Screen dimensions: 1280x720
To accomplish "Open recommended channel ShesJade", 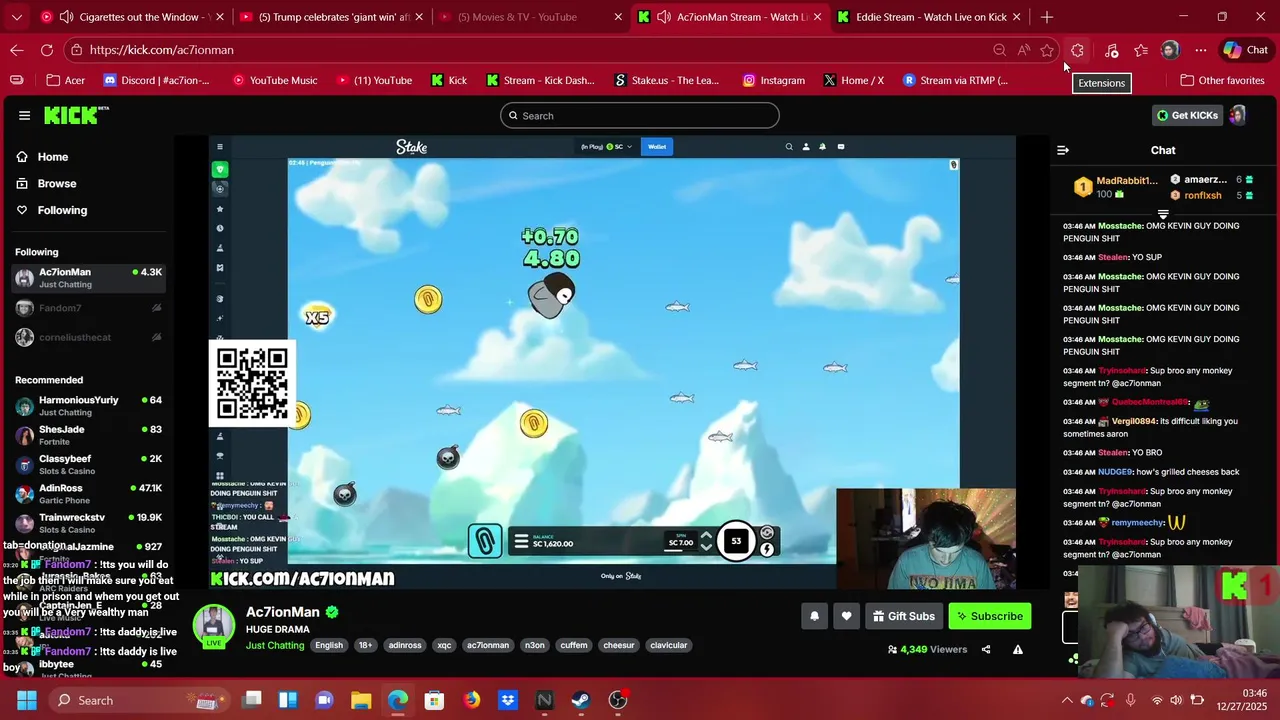I will coord(88,435).
